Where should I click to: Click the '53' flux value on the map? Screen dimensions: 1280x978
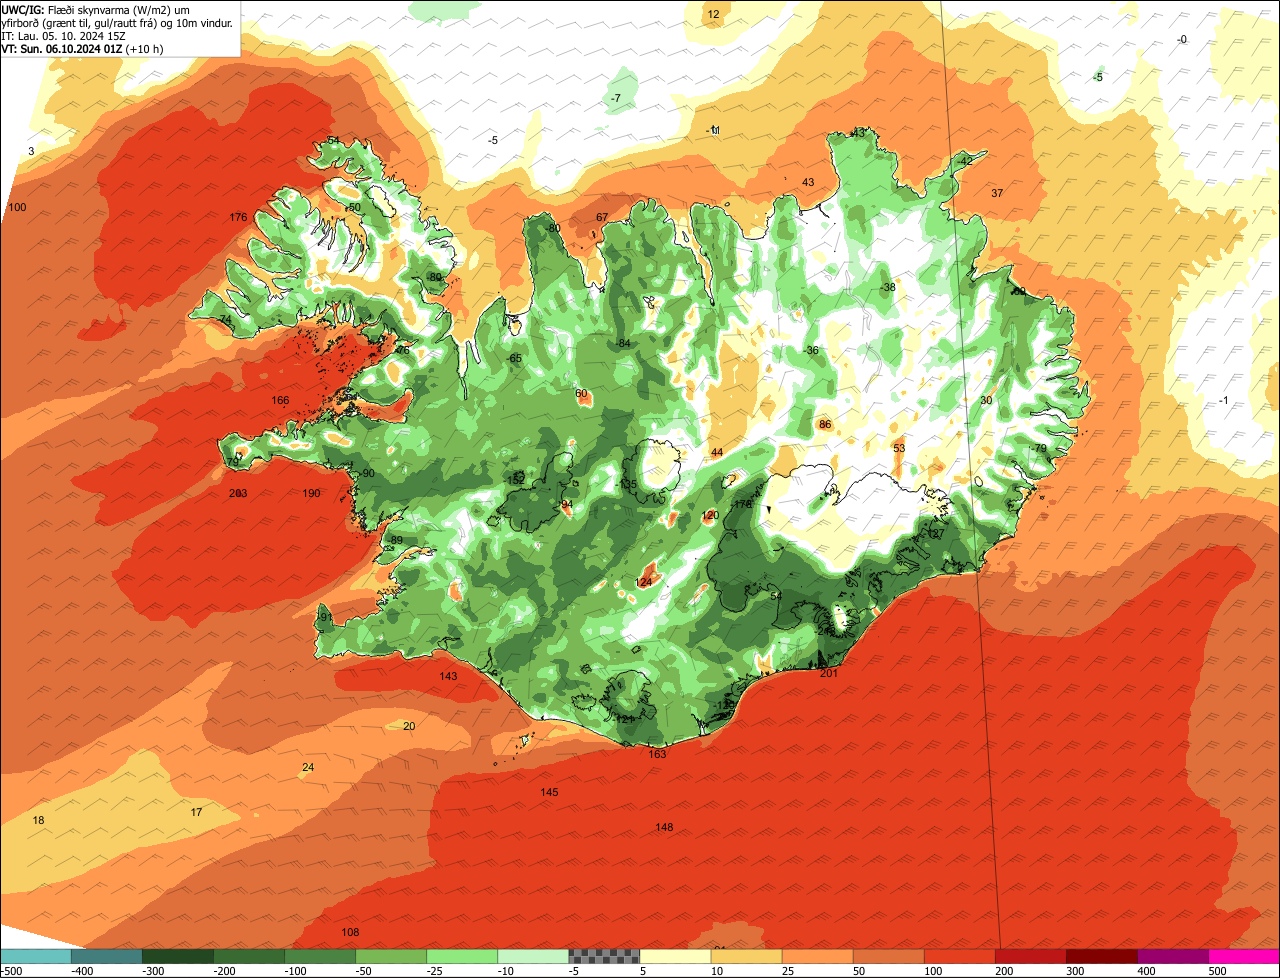tap(899, 448)
